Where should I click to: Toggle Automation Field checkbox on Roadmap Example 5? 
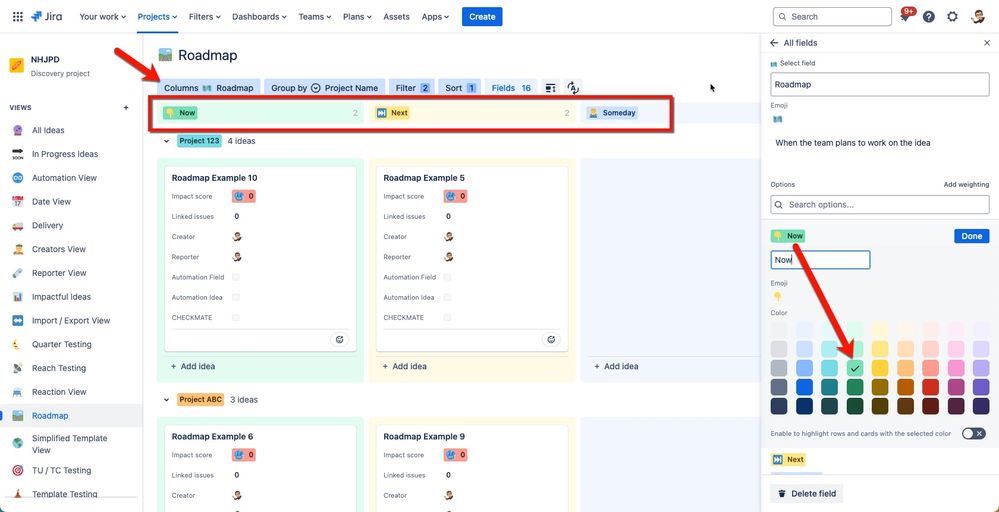447,277
